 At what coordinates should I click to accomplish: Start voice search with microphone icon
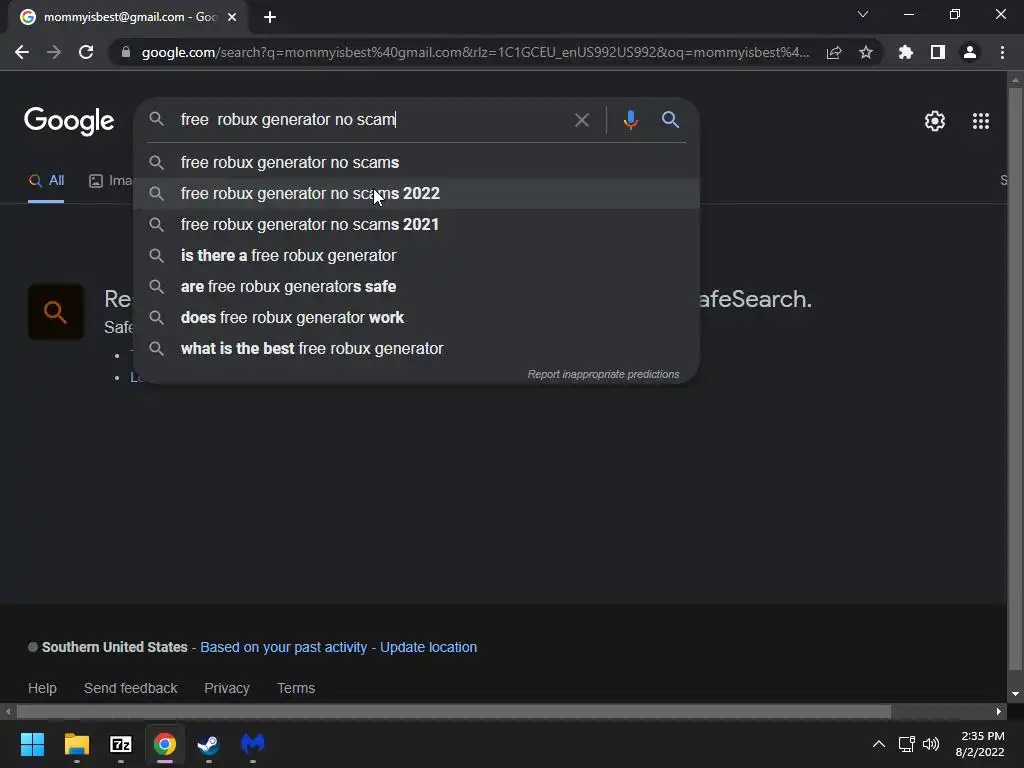point(630,120)
